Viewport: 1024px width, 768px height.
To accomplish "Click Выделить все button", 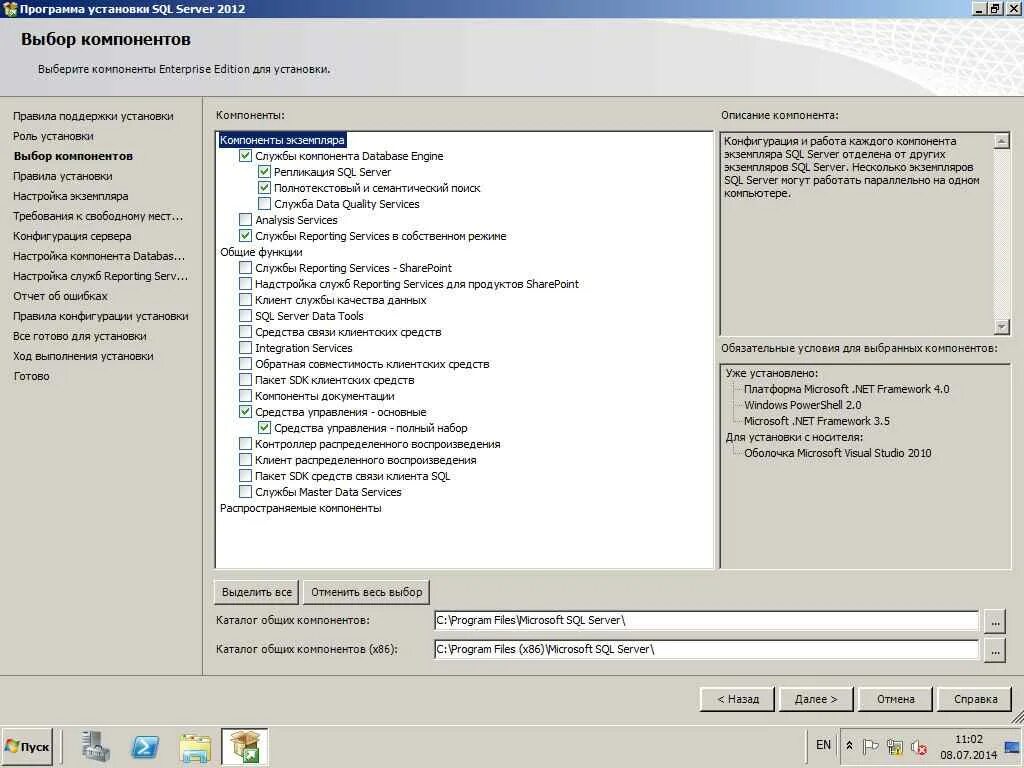I will click(257, 592).
